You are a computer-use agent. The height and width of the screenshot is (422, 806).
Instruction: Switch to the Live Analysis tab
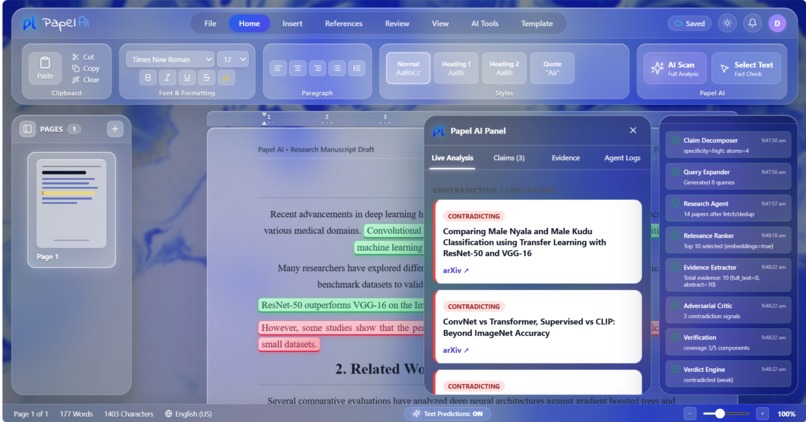click(x=452, y=158)
